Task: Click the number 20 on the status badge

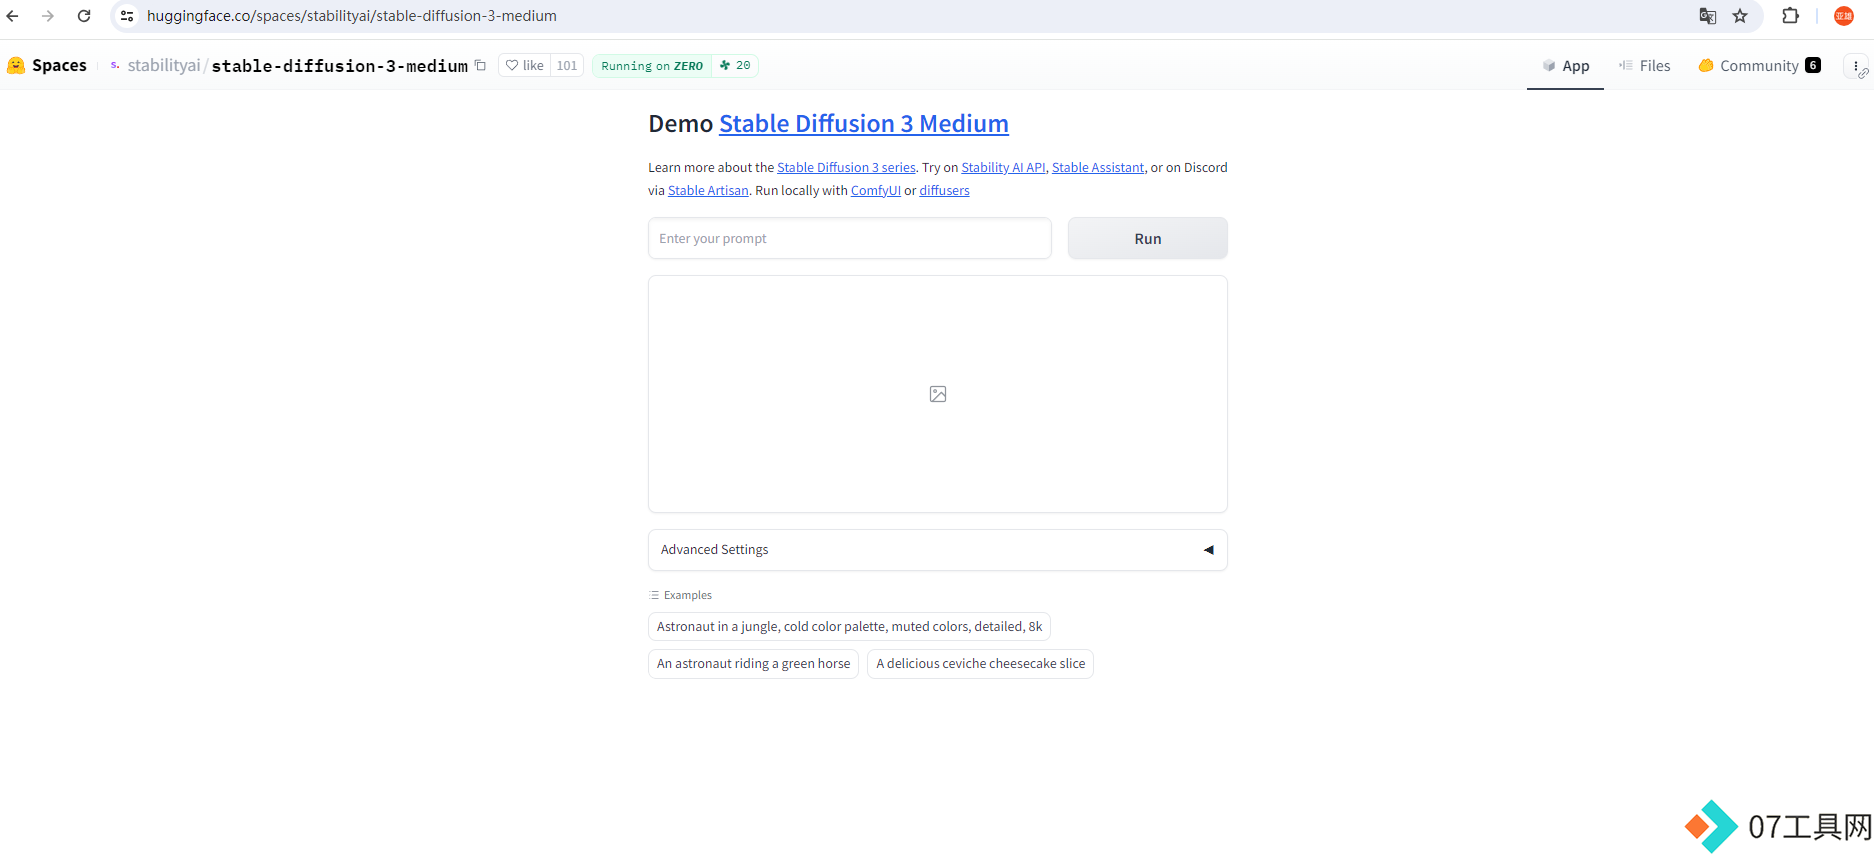Action: (x=743, y=66)
